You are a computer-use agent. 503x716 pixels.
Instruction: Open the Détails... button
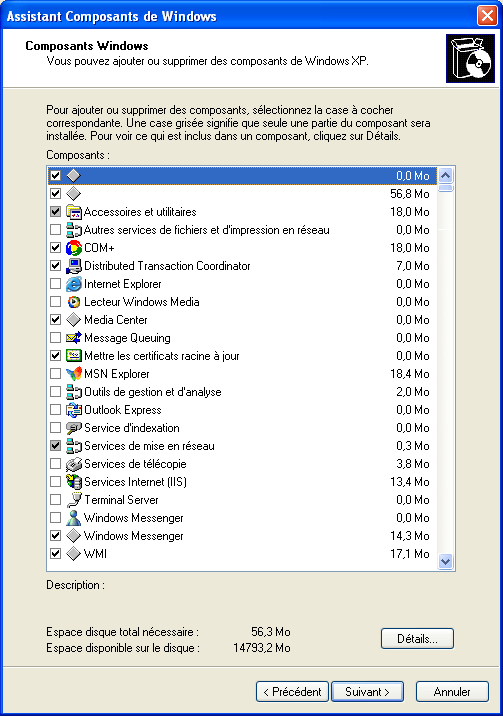417,638
